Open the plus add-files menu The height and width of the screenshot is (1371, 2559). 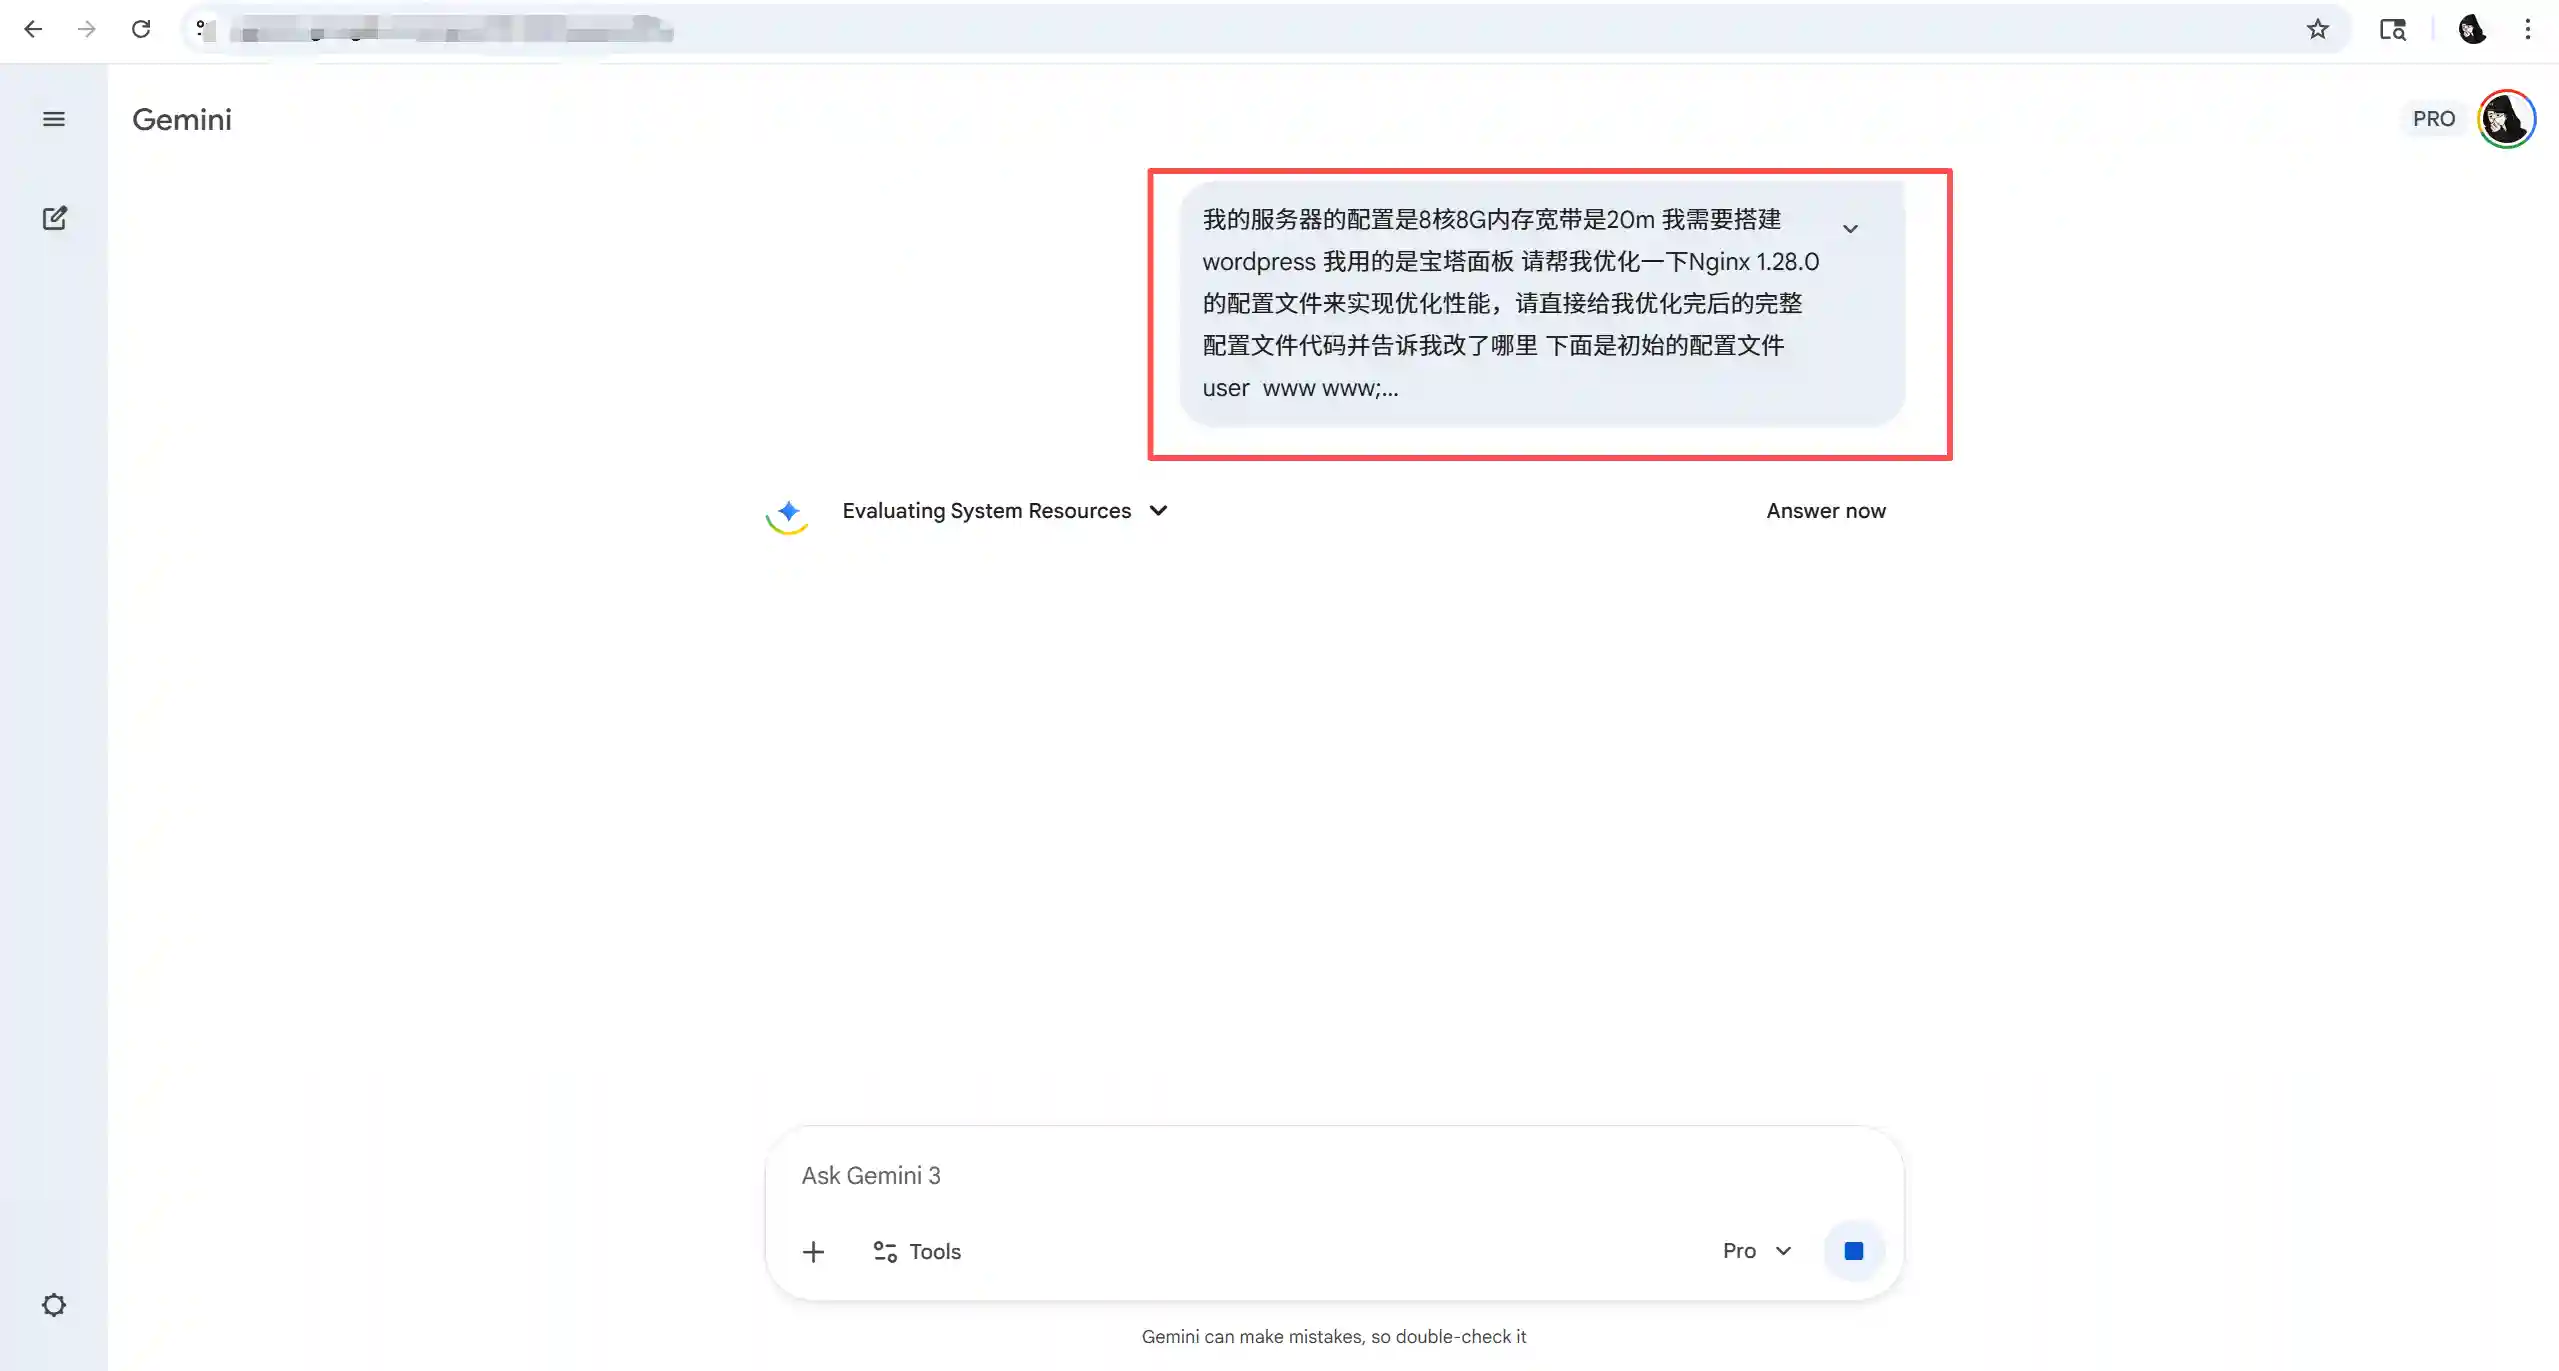pyautogui.click(x=813, y=1251)
